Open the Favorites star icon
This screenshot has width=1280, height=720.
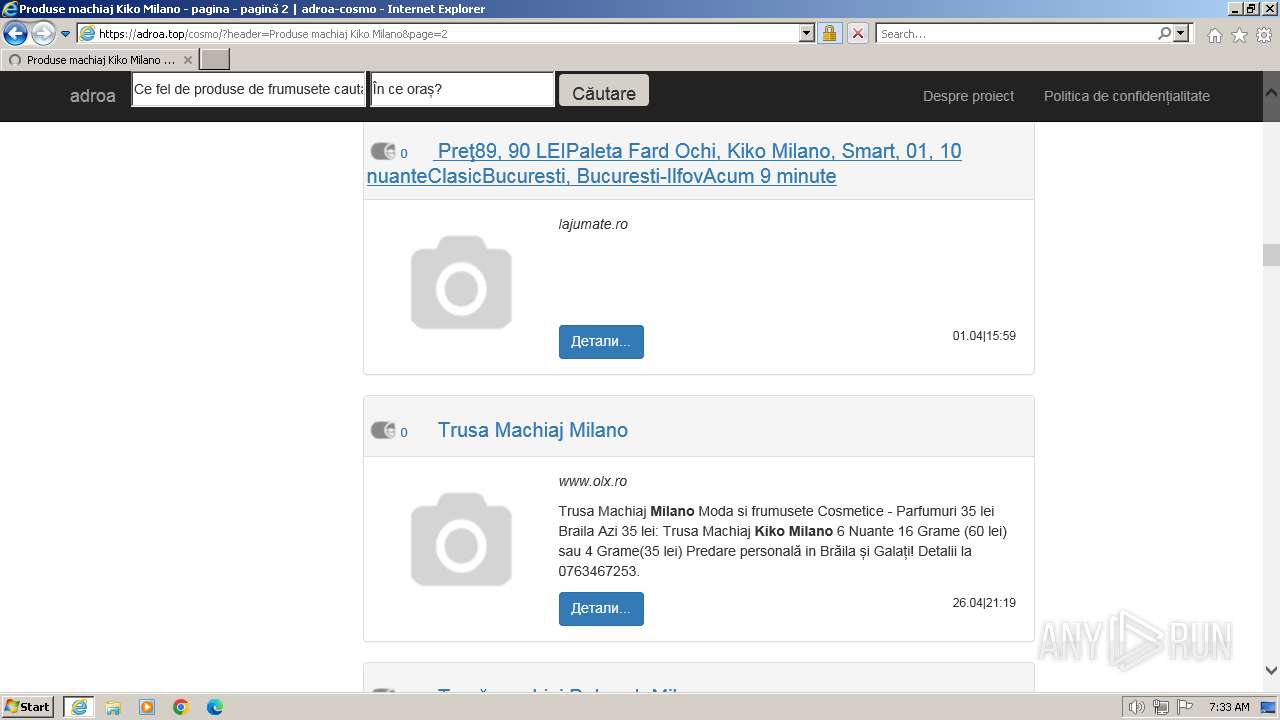[x=1239, y=35]
